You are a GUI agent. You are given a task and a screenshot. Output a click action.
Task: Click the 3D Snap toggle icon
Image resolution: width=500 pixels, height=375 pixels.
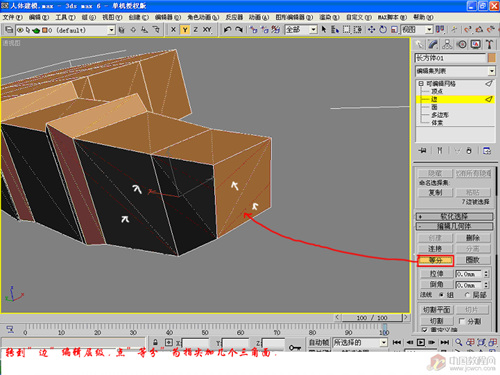pos(468,30)
